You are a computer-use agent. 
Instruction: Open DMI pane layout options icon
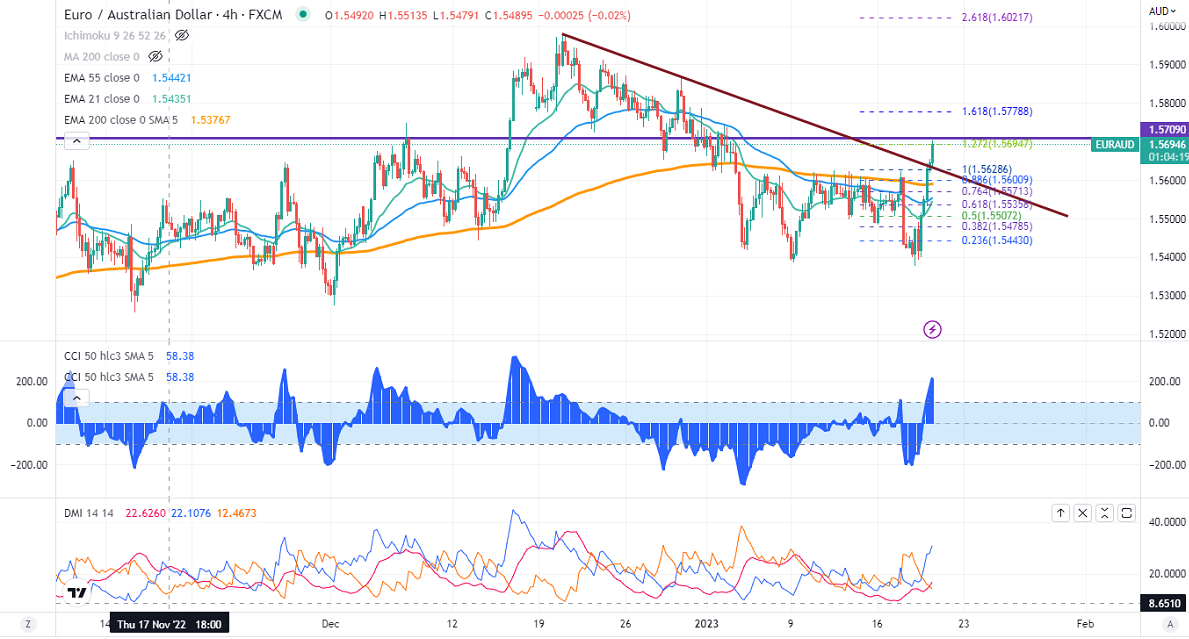click(1105, 513)
